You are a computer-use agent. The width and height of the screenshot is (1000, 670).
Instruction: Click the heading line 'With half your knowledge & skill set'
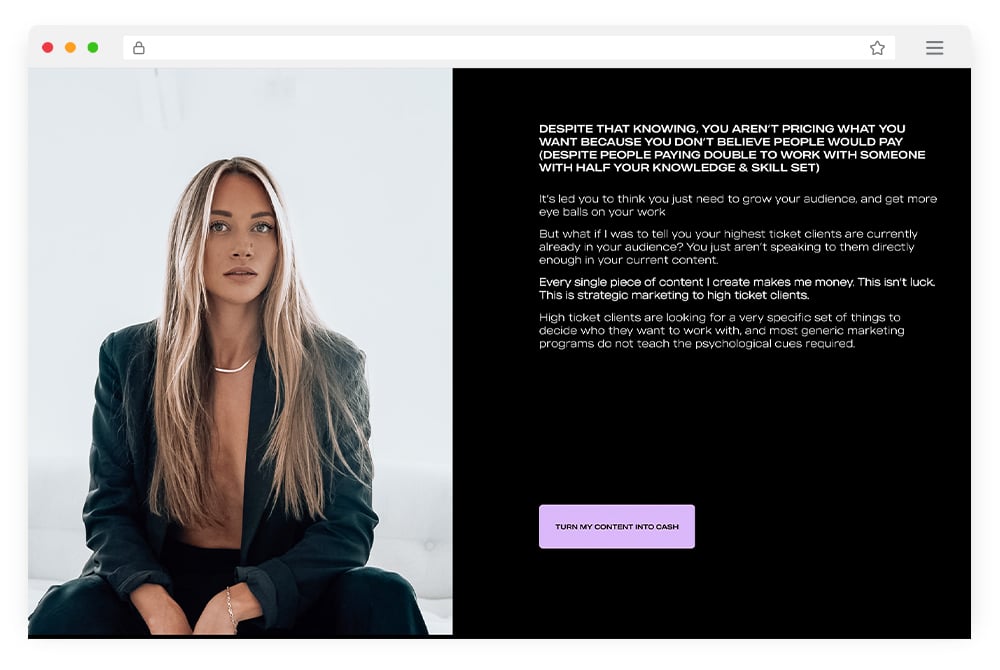click(x=679, y=168)
